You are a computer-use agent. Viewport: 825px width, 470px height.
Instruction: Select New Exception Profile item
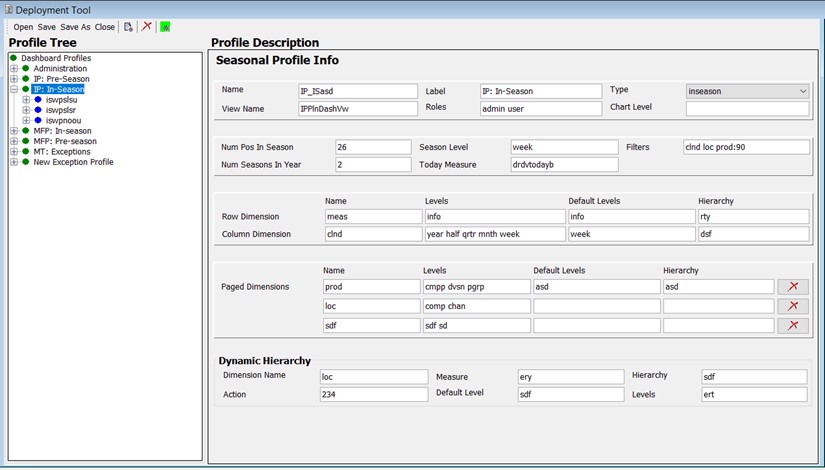[73, 162]
